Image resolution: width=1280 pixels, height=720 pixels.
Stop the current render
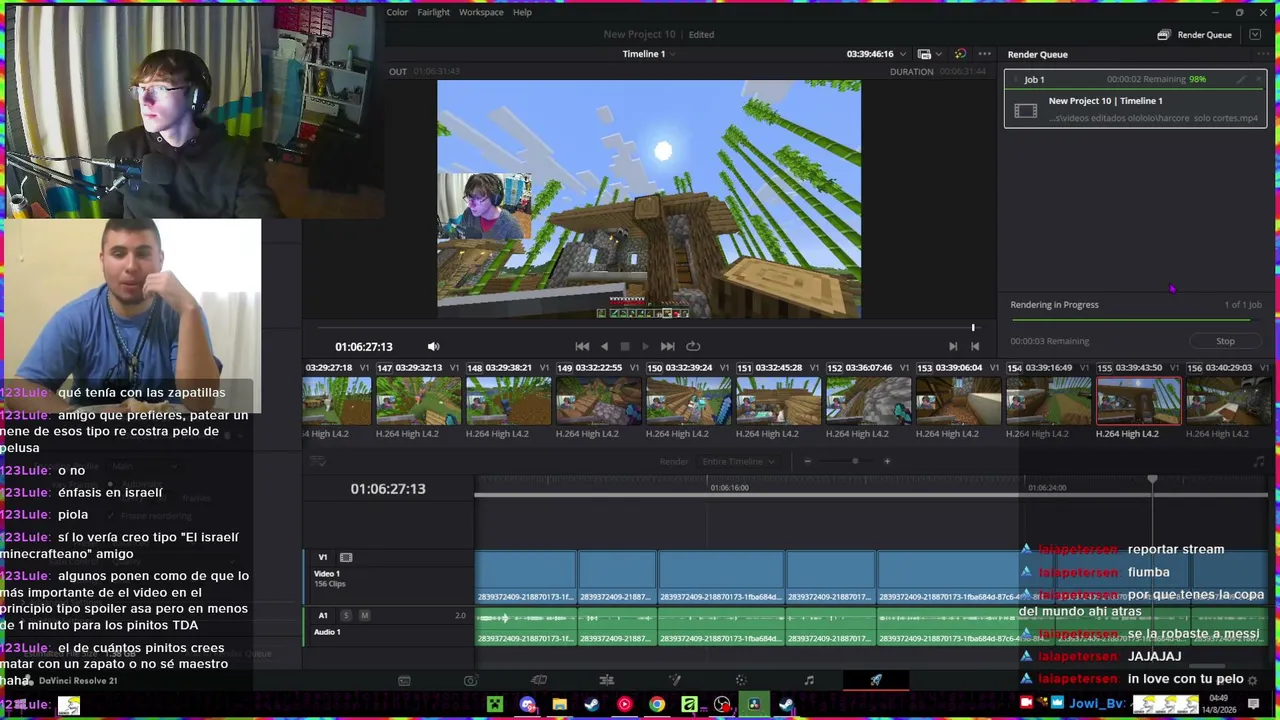tap(1225, 341)
